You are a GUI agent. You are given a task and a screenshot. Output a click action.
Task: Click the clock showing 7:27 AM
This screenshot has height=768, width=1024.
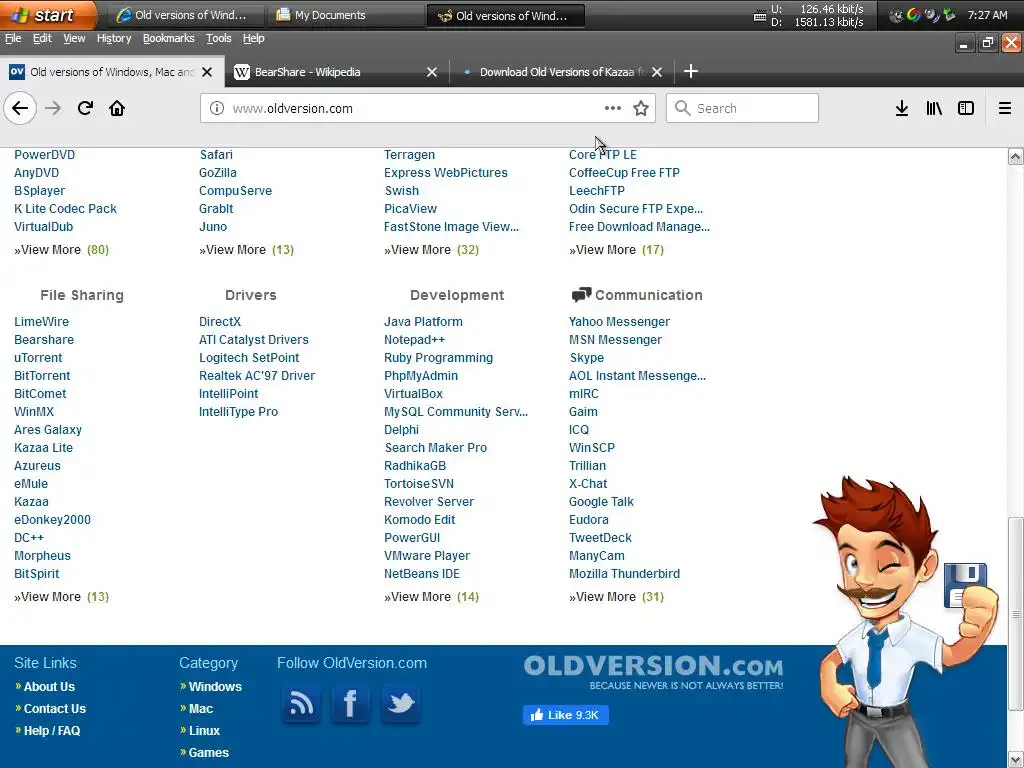[x=987, y=15]
